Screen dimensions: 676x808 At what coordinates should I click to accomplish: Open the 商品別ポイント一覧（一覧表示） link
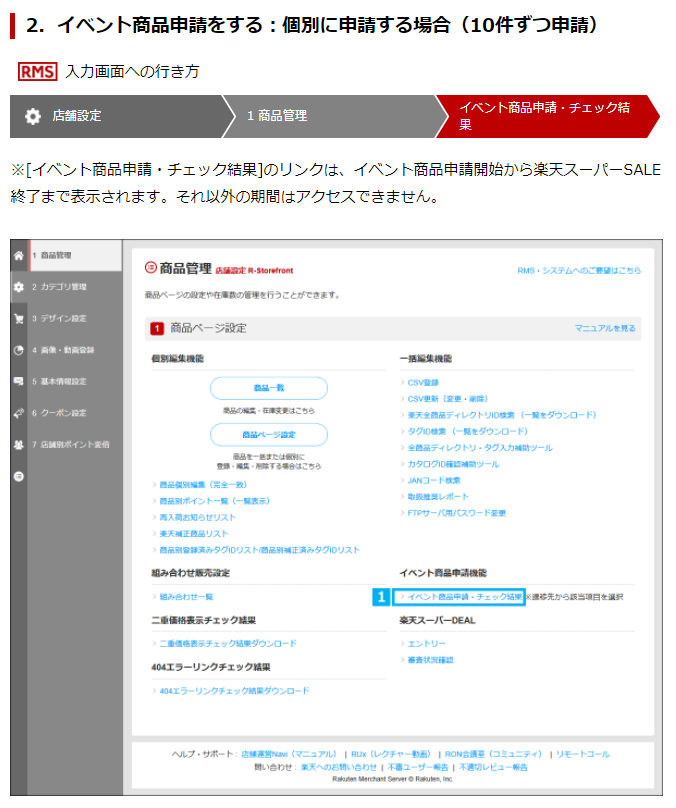click(214, 501)
